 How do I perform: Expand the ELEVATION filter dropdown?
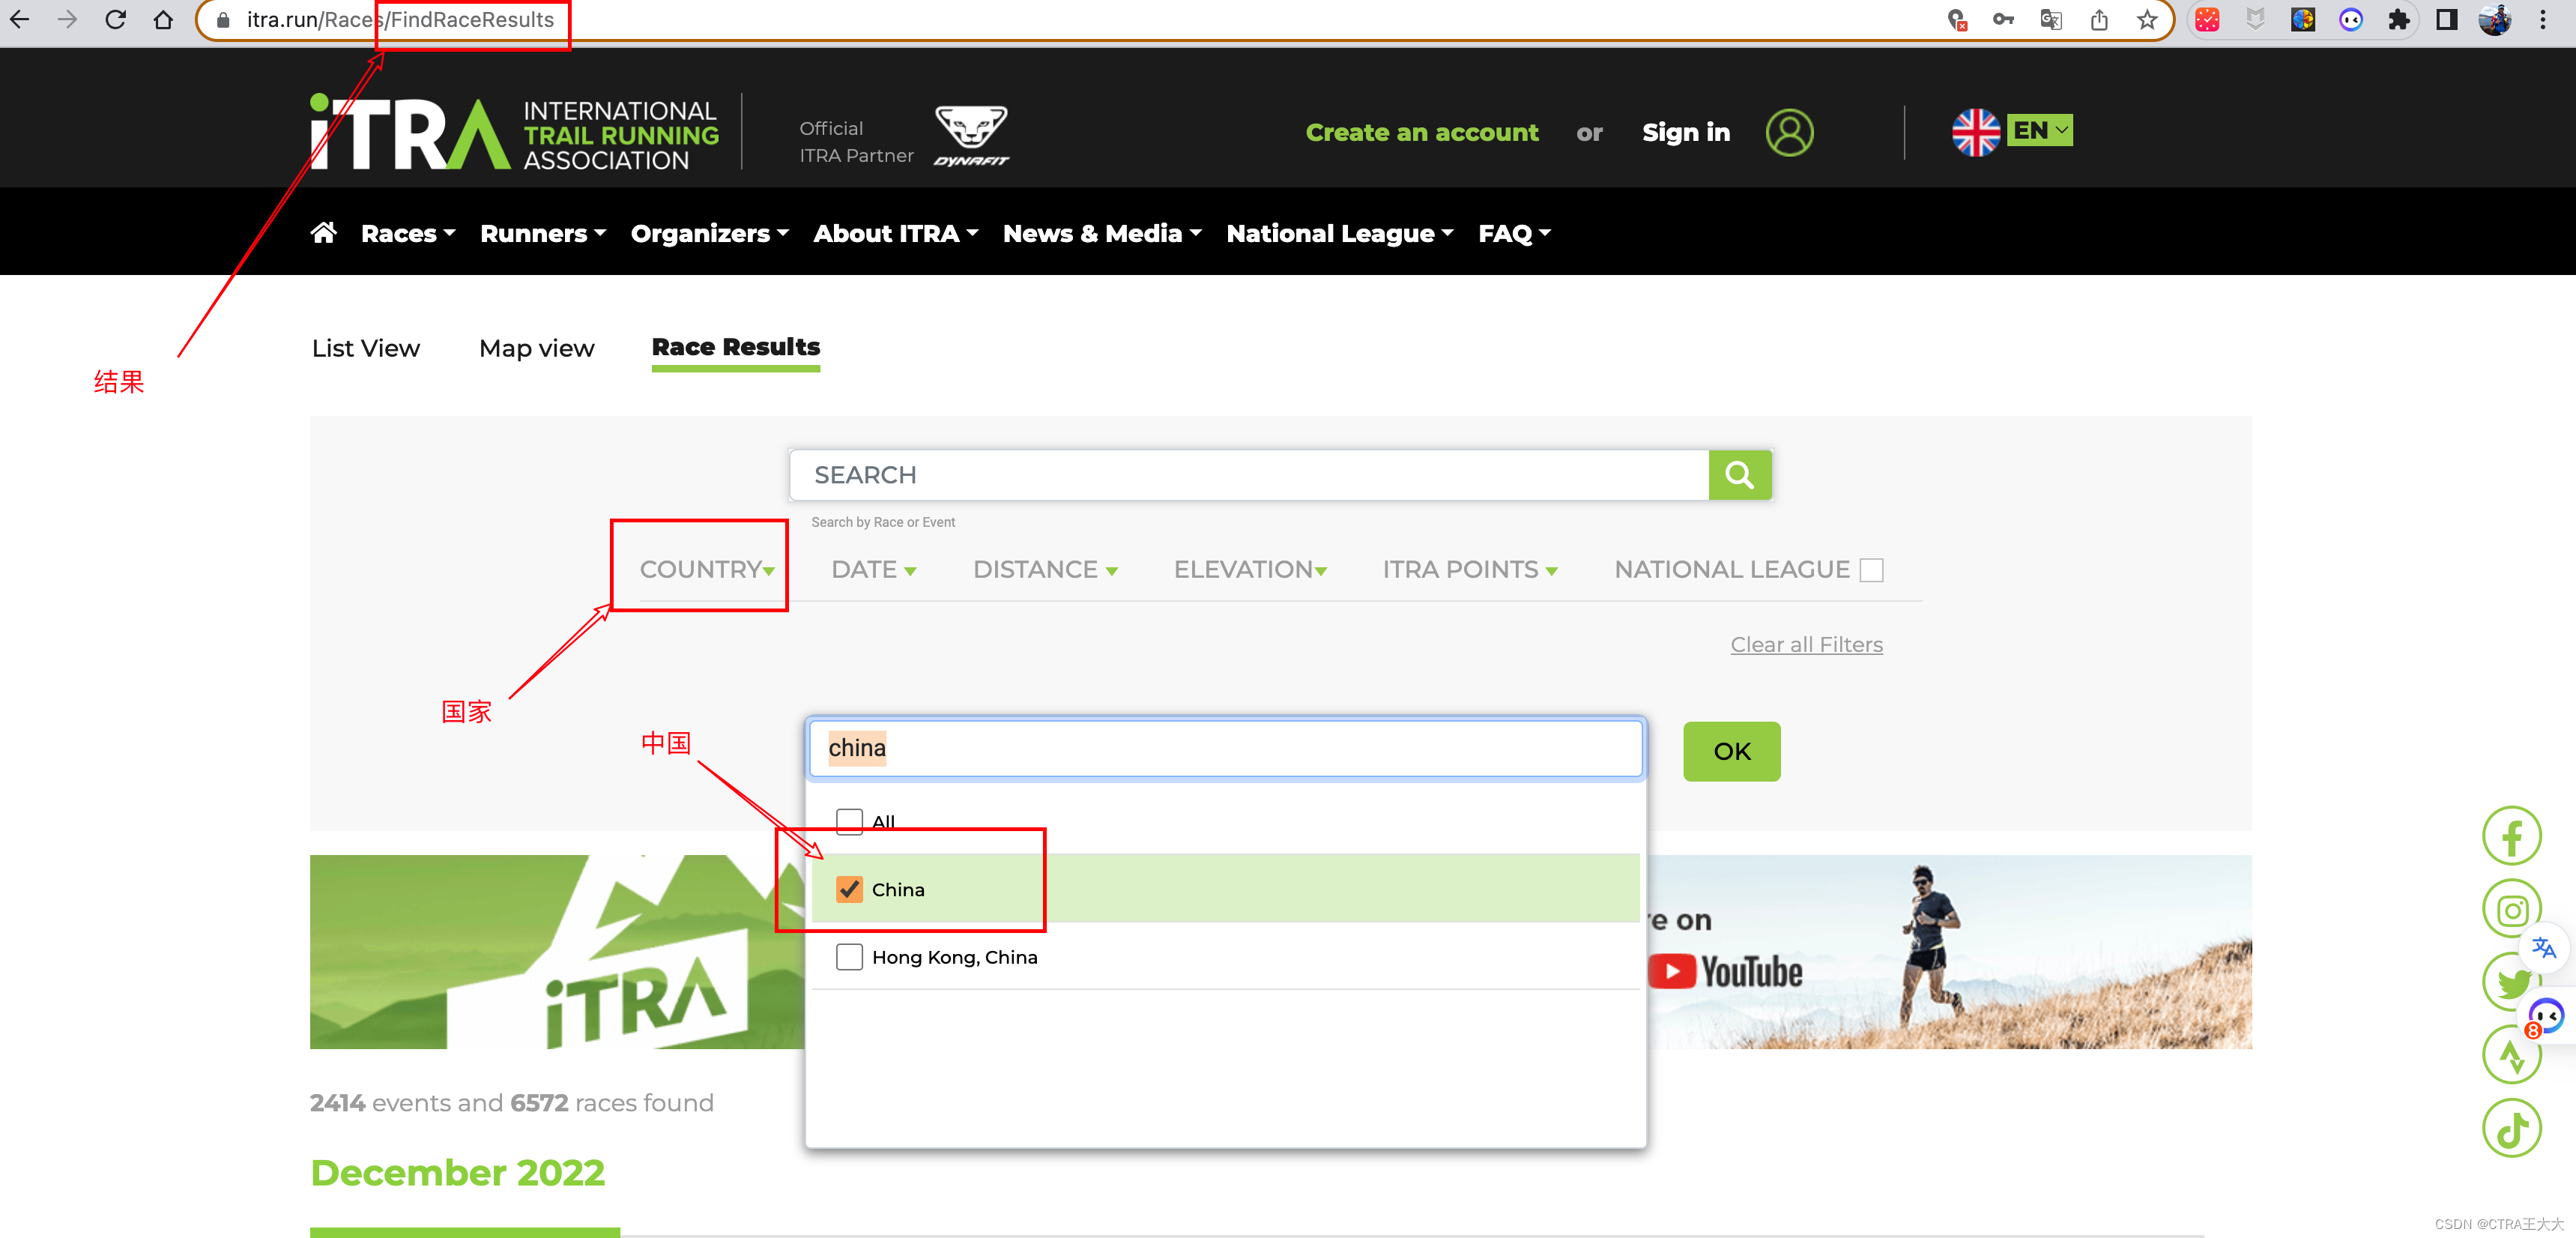pos(1250,569)
